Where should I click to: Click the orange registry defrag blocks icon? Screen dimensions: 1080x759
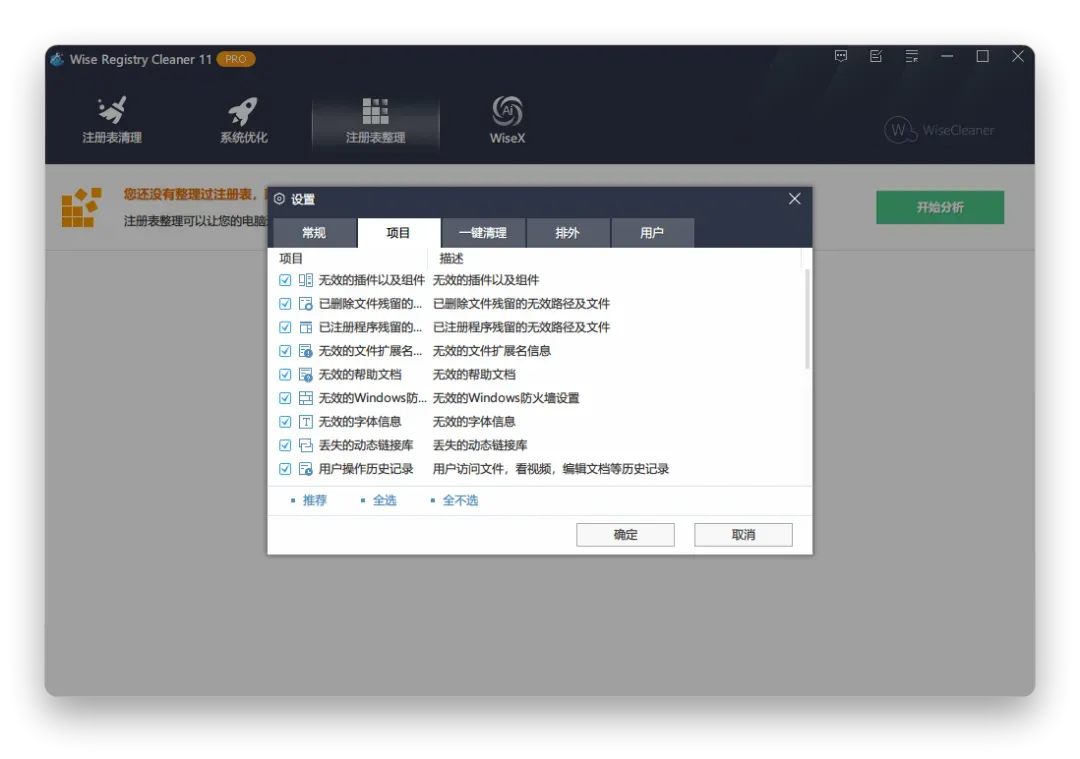[81, 207]
